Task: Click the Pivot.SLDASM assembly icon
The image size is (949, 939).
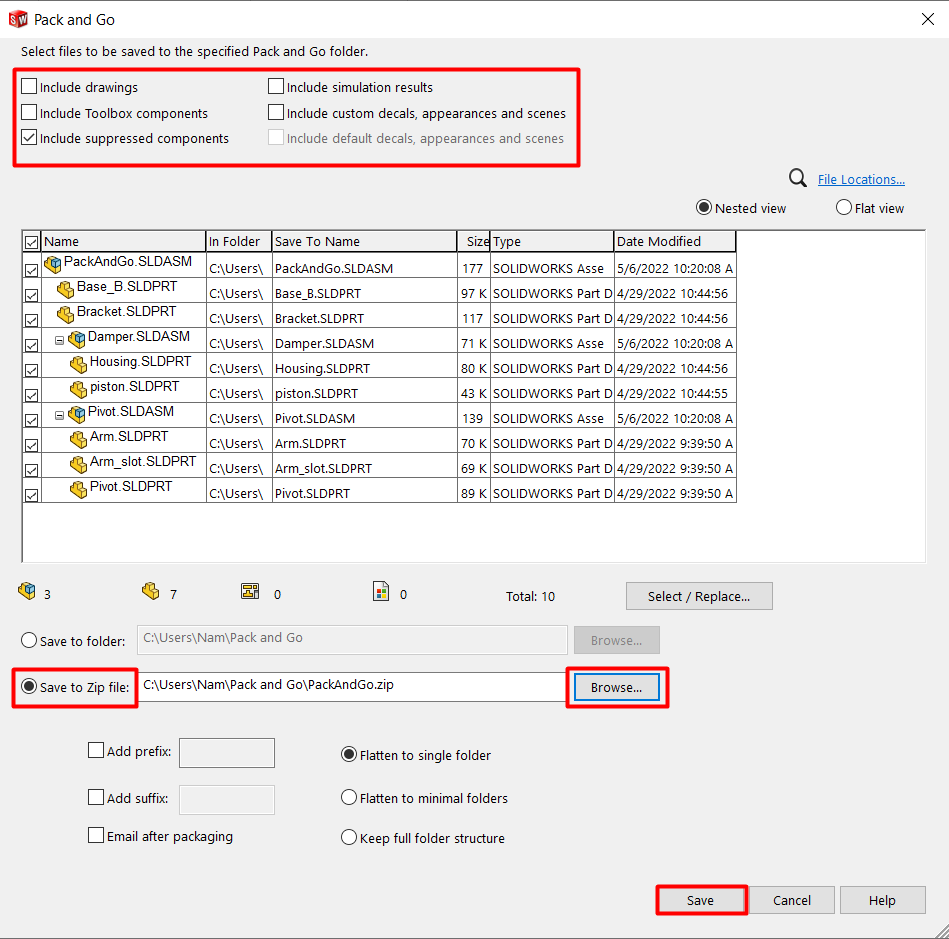Action: [77, 414]
